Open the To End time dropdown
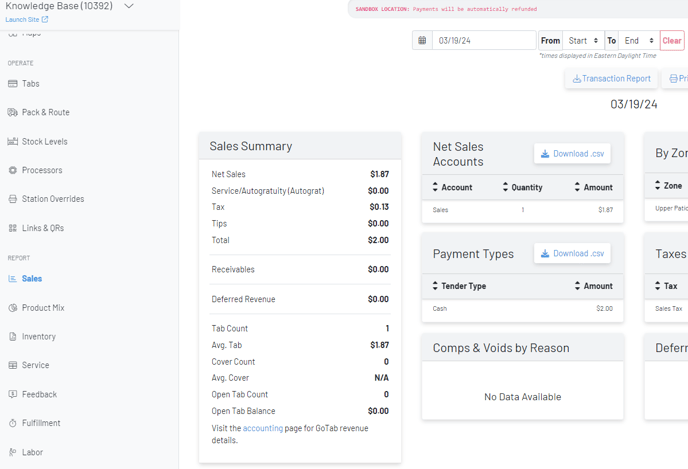 tap(638, 41)
